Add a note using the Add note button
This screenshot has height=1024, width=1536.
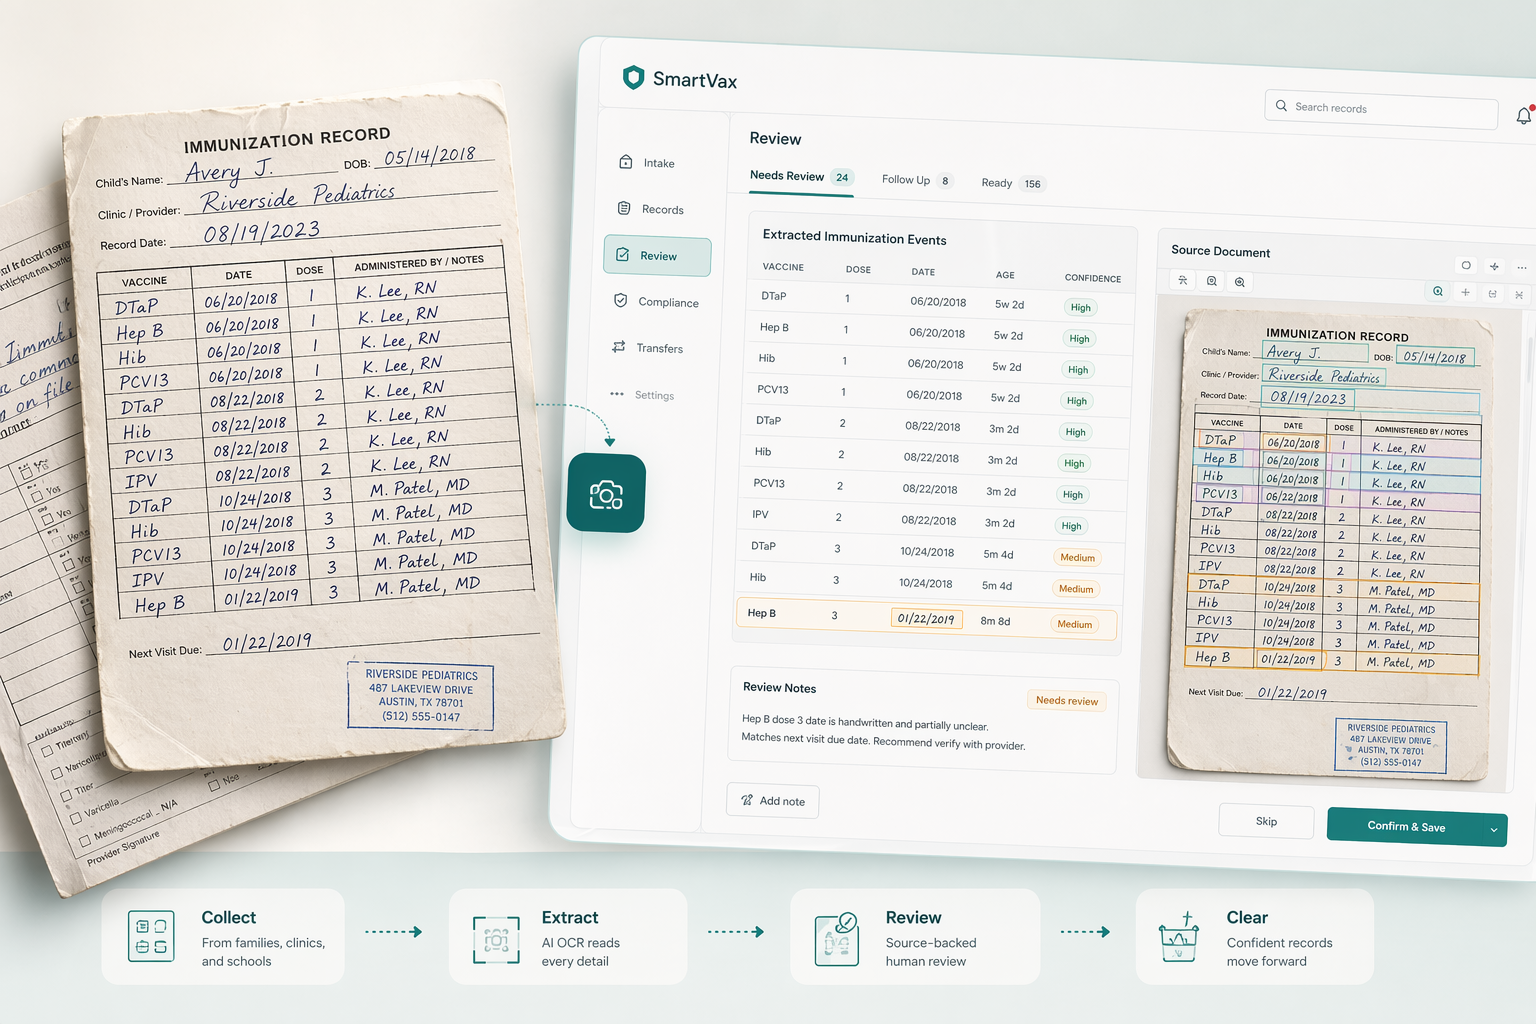[x=772, y=800]
